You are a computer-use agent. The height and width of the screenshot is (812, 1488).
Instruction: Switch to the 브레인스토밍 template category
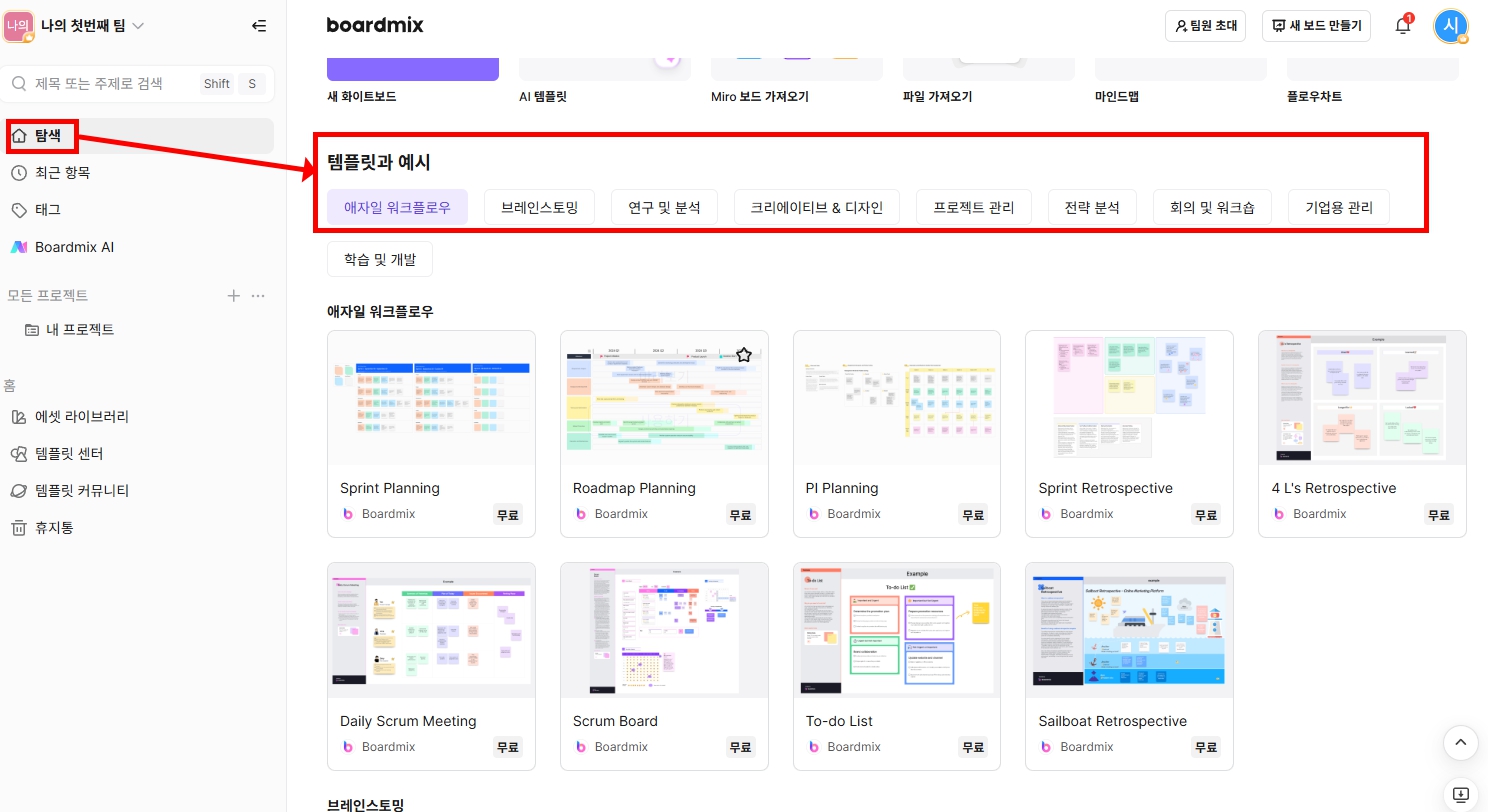(539, 207)
